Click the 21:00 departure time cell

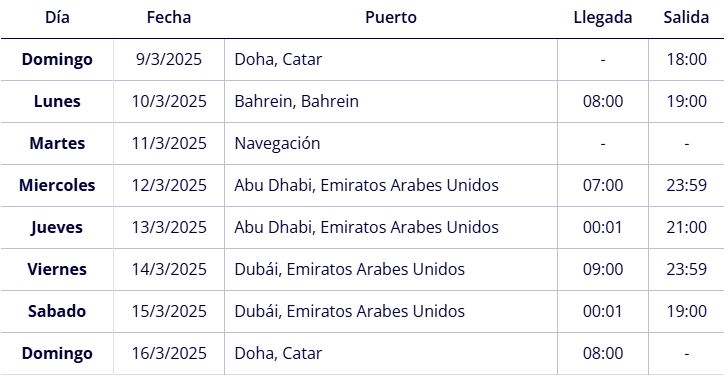[686, 227]
